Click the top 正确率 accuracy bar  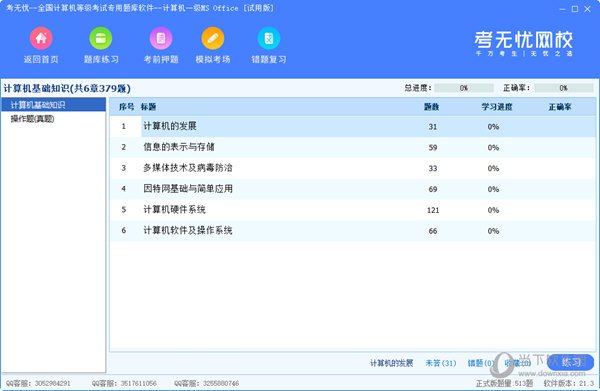pos(563,88)
